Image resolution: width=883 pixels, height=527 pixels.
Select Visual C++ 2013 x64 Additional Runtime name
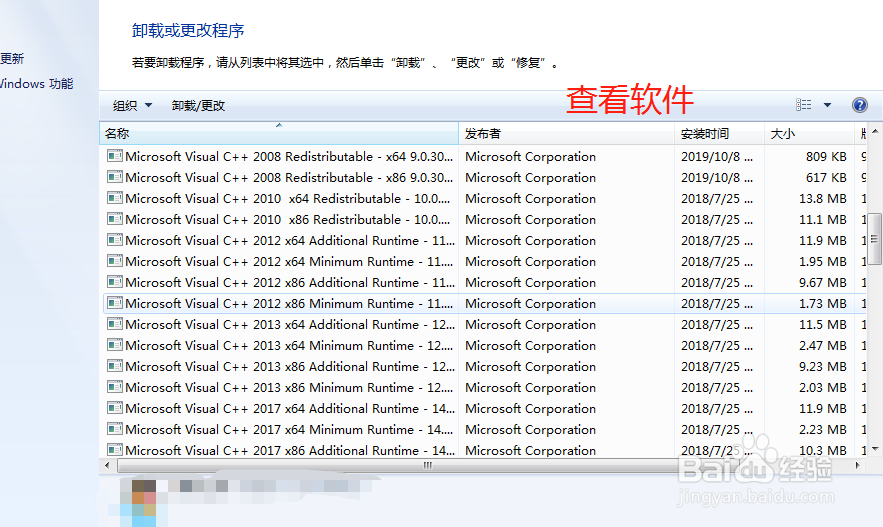(290, 325)
